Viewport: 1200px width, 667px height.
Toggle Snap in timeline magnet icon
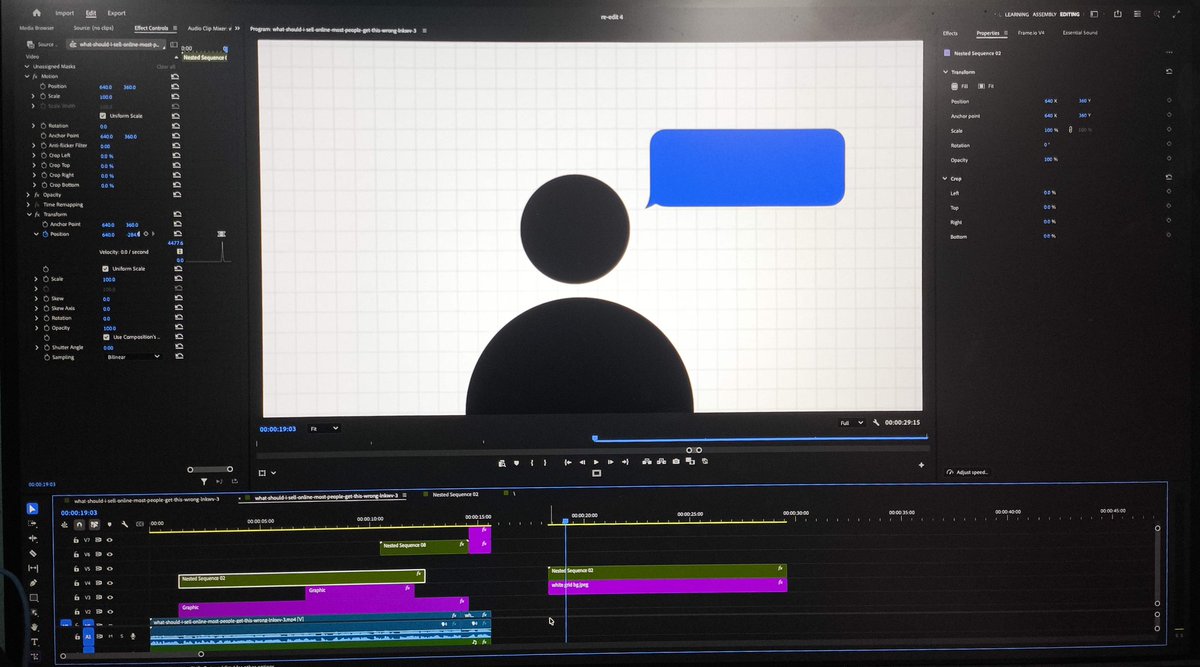coord(79,524)
